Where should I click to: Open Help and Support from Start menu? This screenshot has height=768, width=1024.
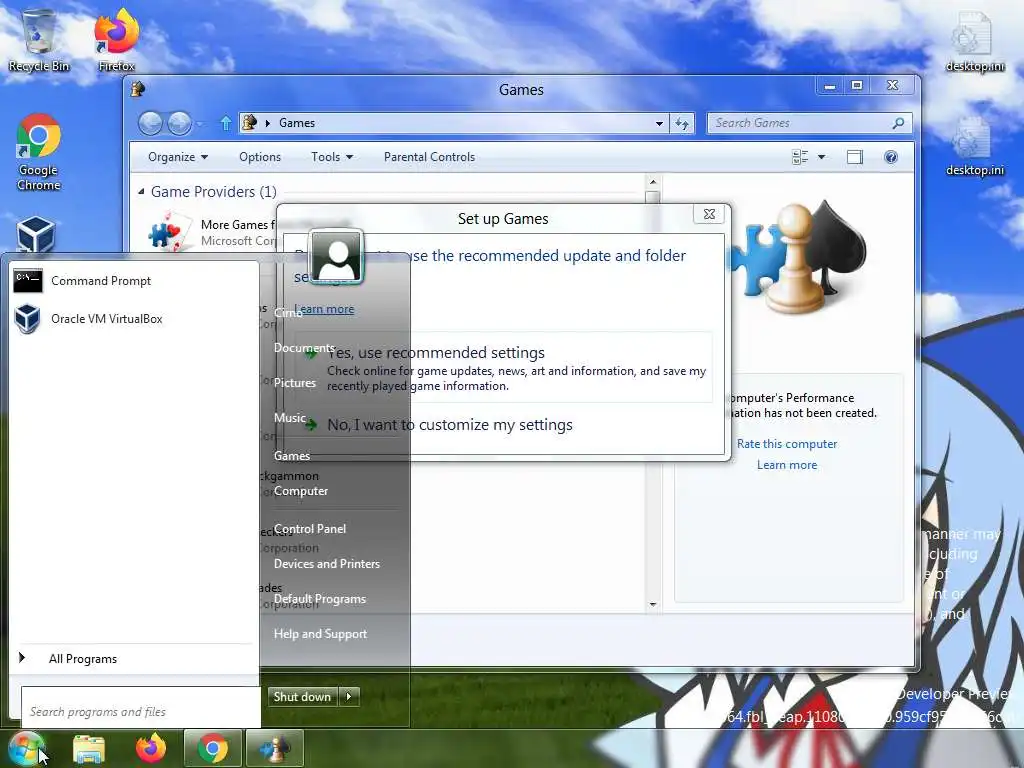[x=320, y=633]
